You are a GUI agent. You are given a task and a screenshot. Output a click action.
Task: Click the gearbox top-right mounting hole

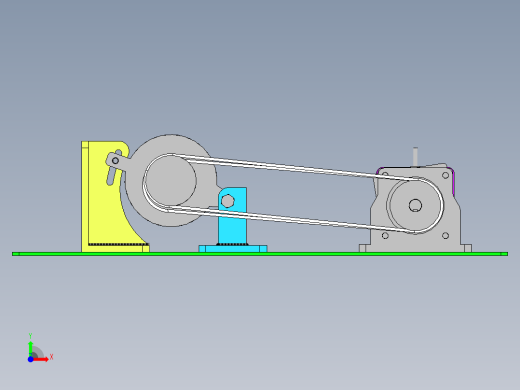pos(445,175)
